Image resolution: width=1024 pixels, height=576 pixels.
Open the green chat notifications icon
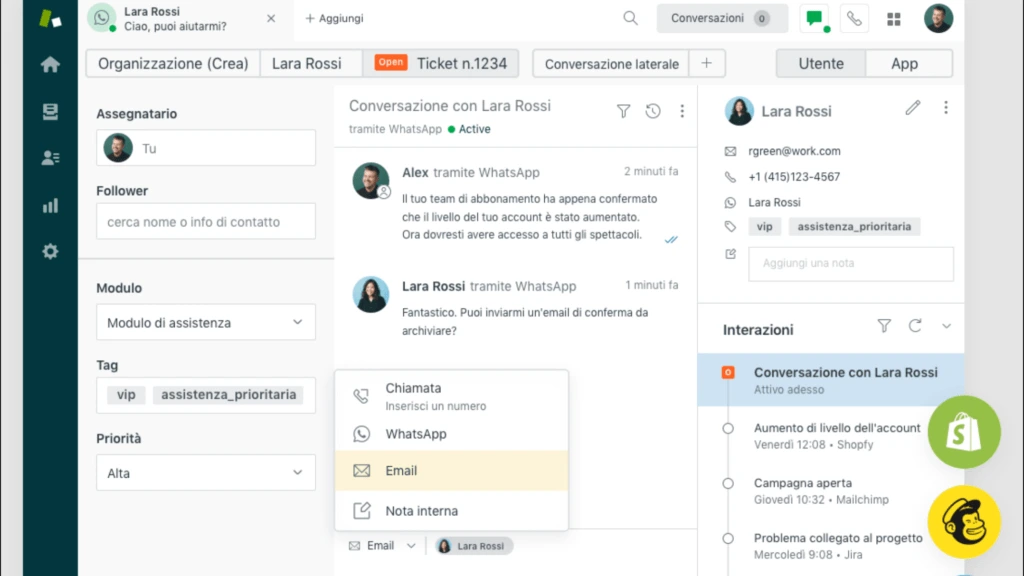[x=814, y=17]
